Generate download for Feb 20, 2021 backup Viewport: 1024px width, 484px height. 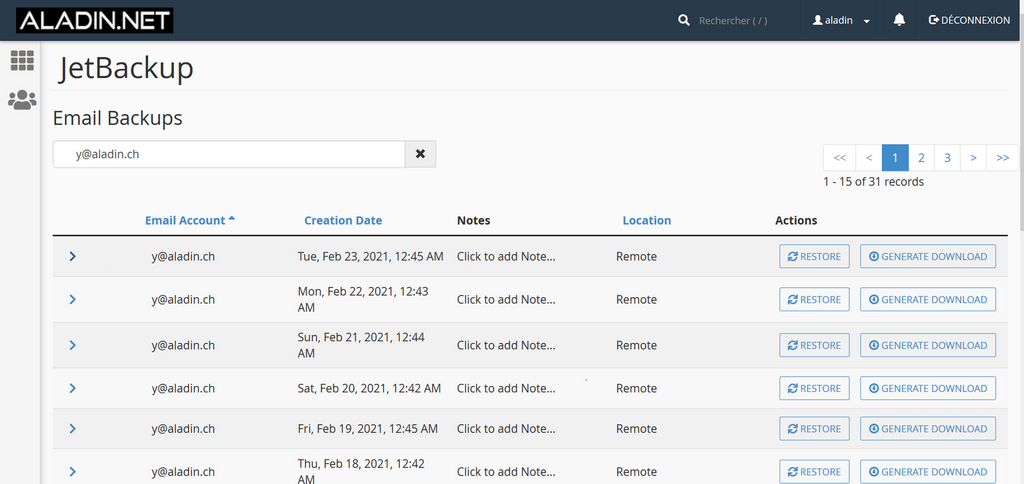coord(928,388)
